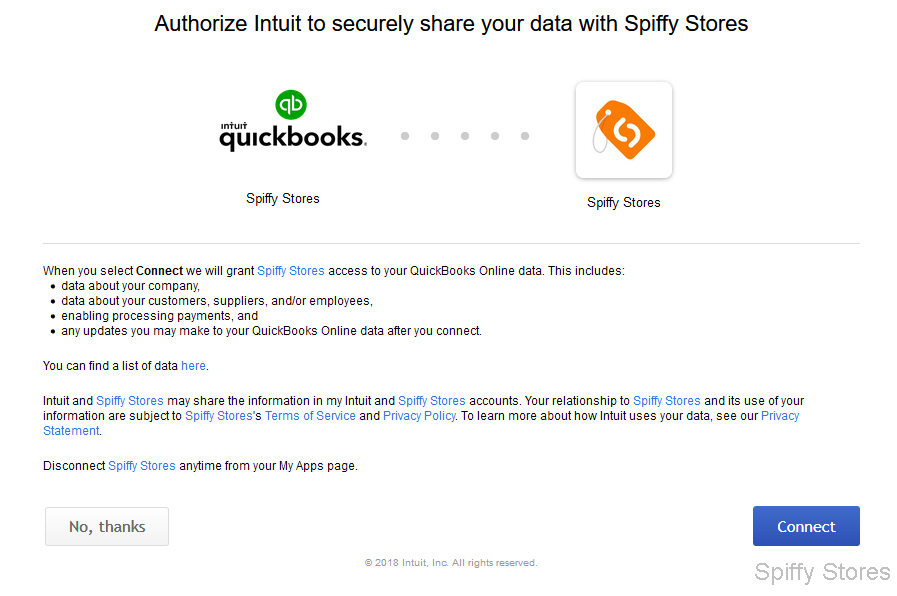This screenshot has height=596, width=897.
Task: Click Spiffy Stores link in the Connect sentence
Action: 291,271
